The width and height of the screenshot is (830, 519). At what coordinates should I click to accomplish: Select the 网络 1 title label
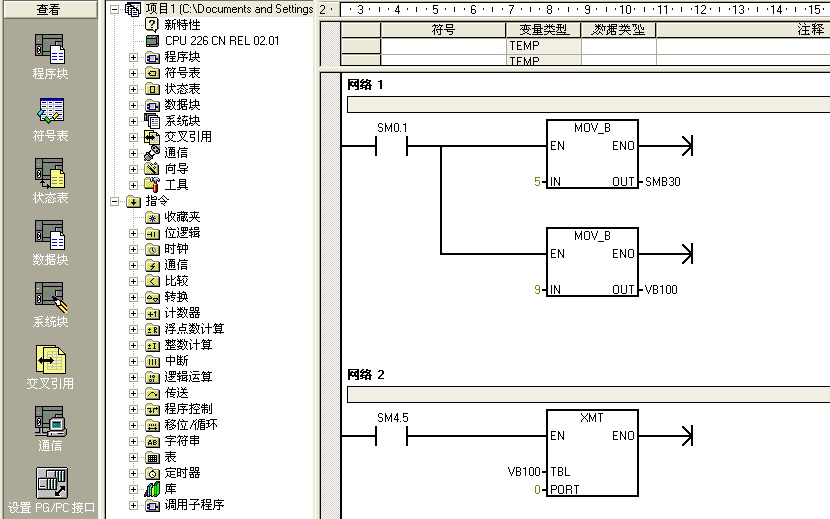pos(365,85)
